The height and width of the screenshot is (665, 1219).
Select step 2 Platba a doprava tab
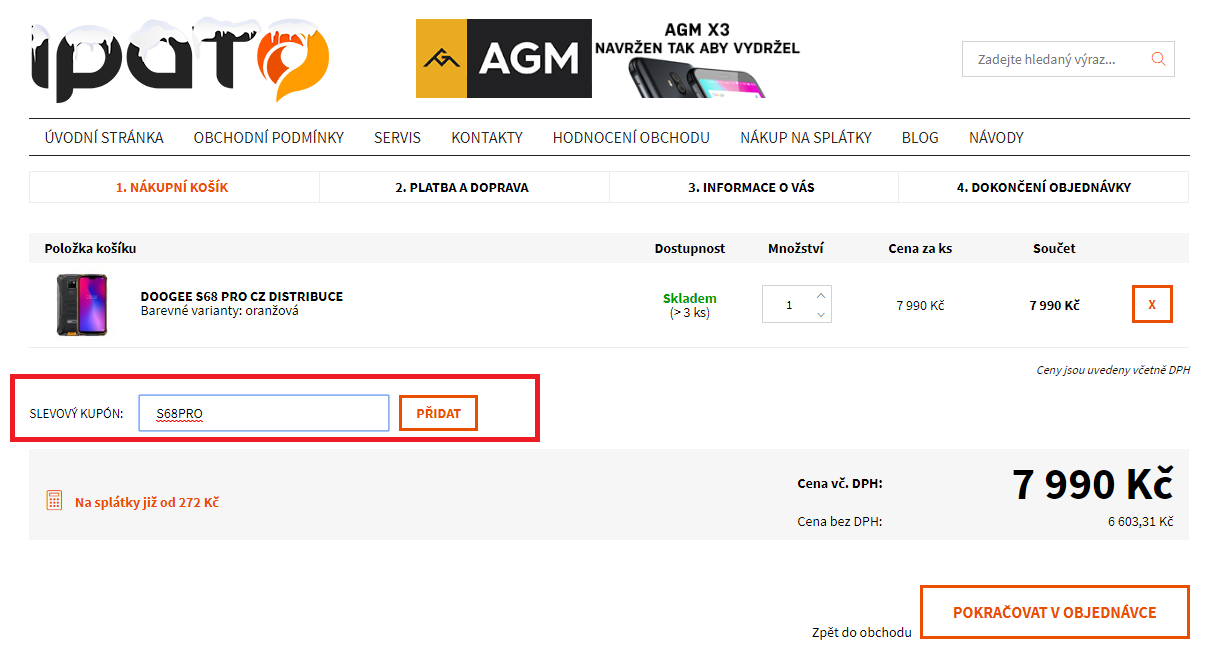(464, 187)
